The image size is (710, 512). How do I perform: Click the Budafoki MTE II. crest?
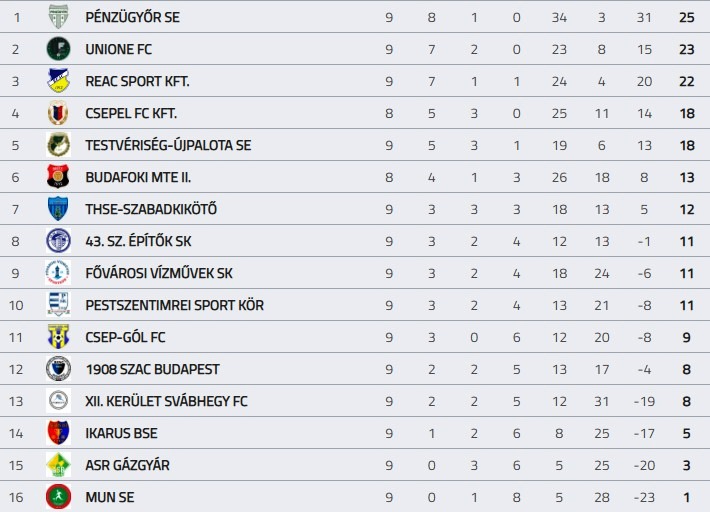coord(58,177)
